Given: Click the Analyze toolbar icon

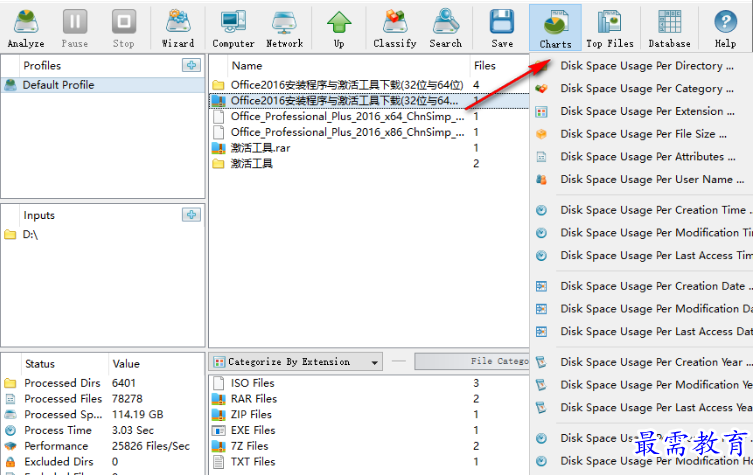Looking at the screenshot, I should (x=26, y=28).
